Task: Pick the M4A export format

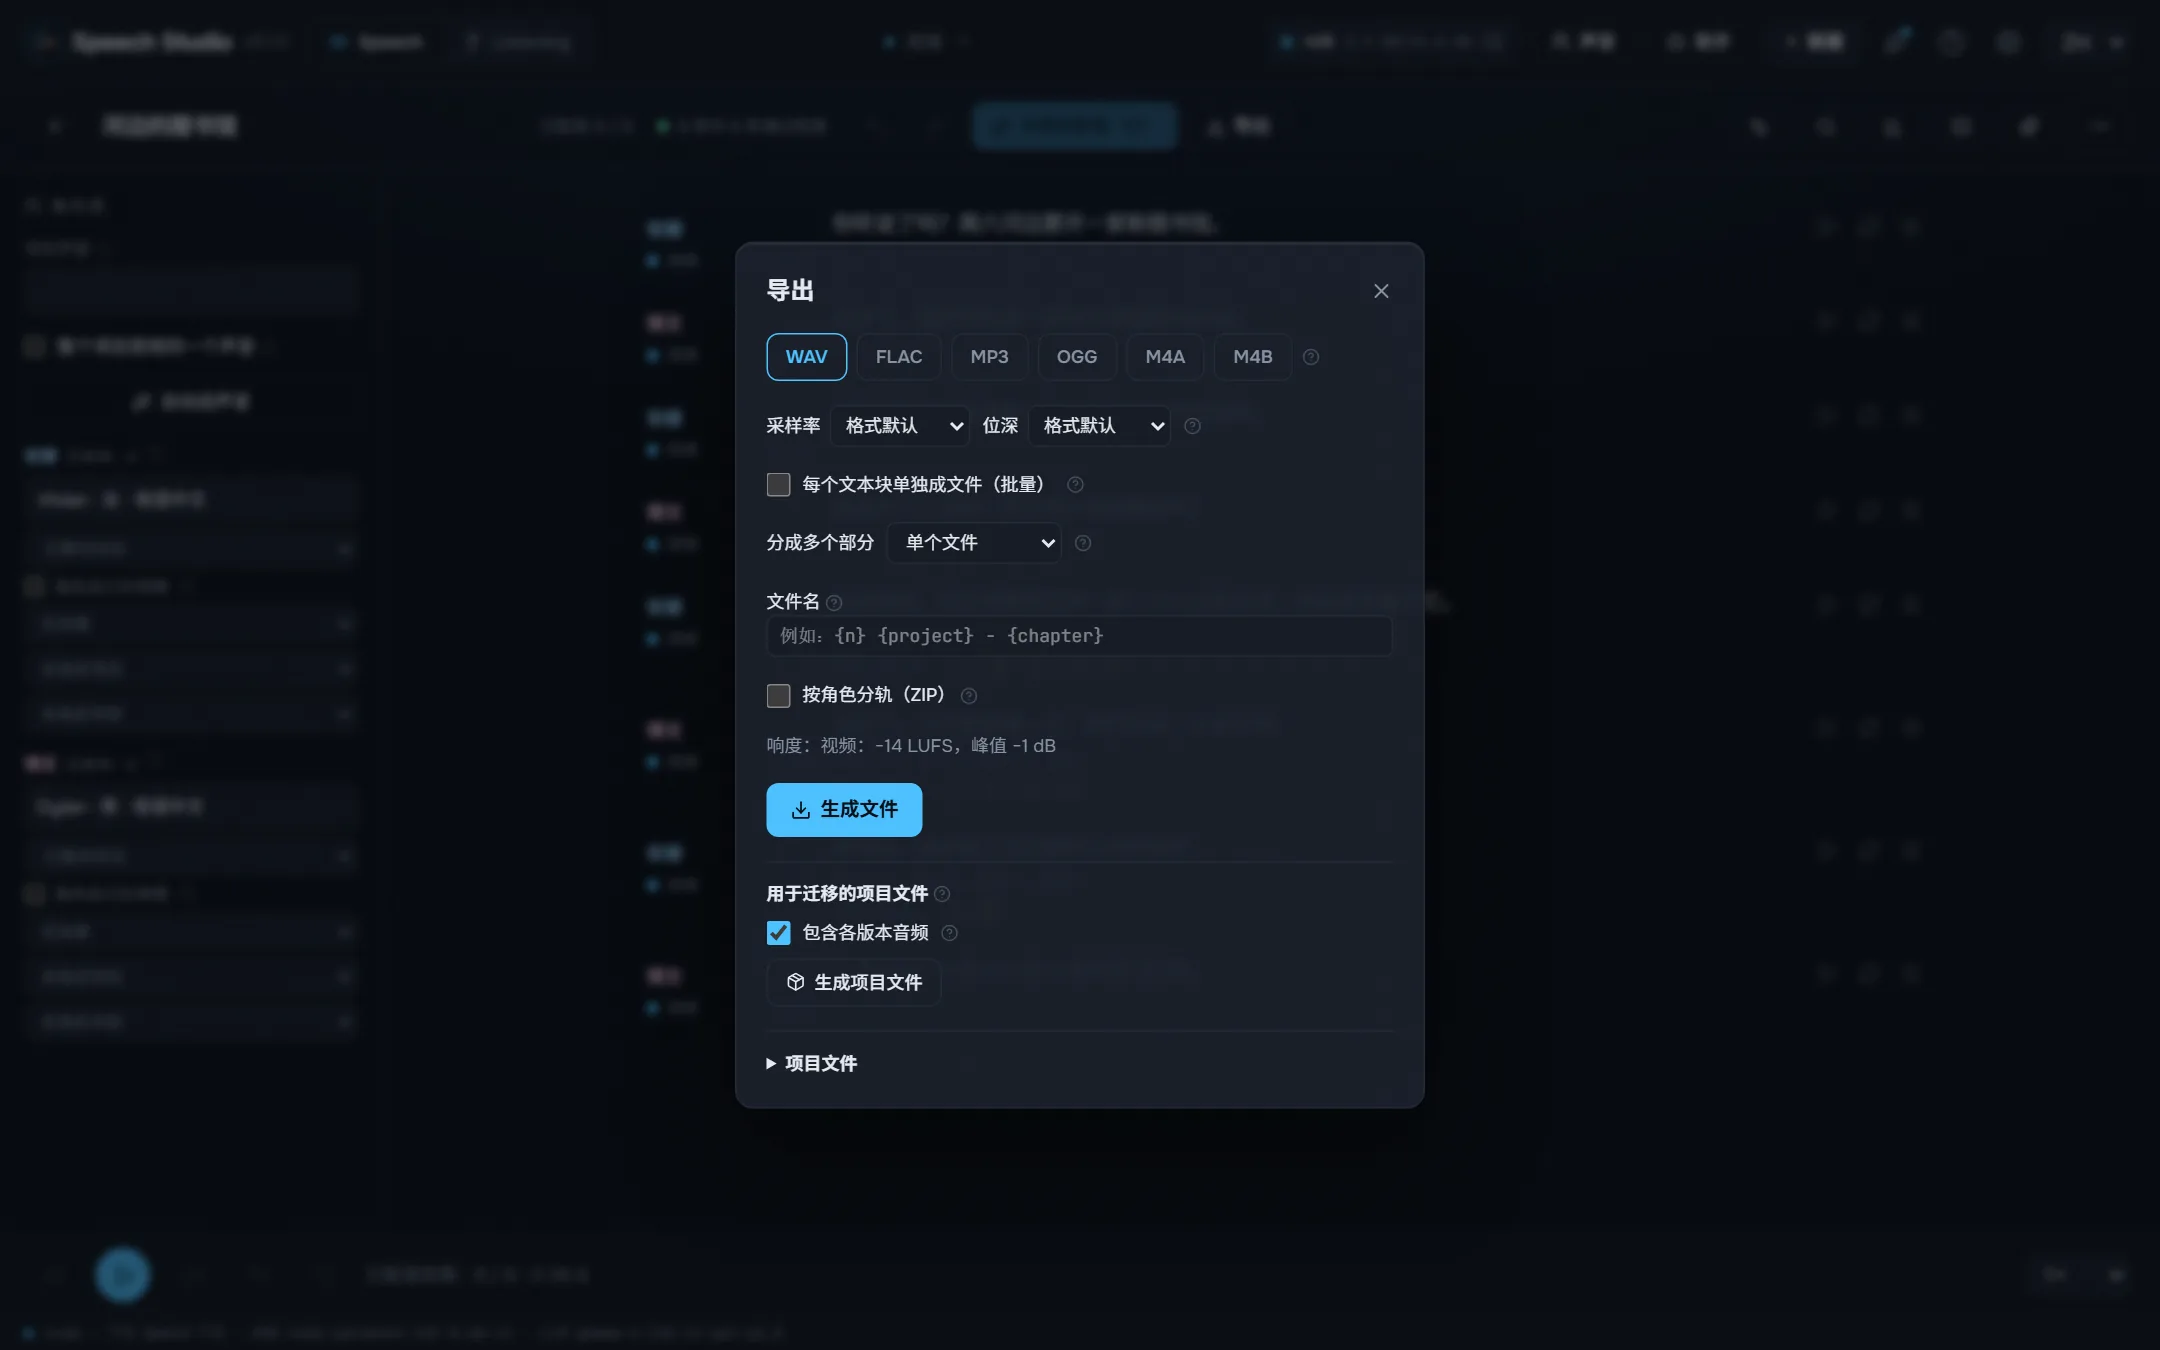Action: pyautogui.click(x=1165, y=357)
